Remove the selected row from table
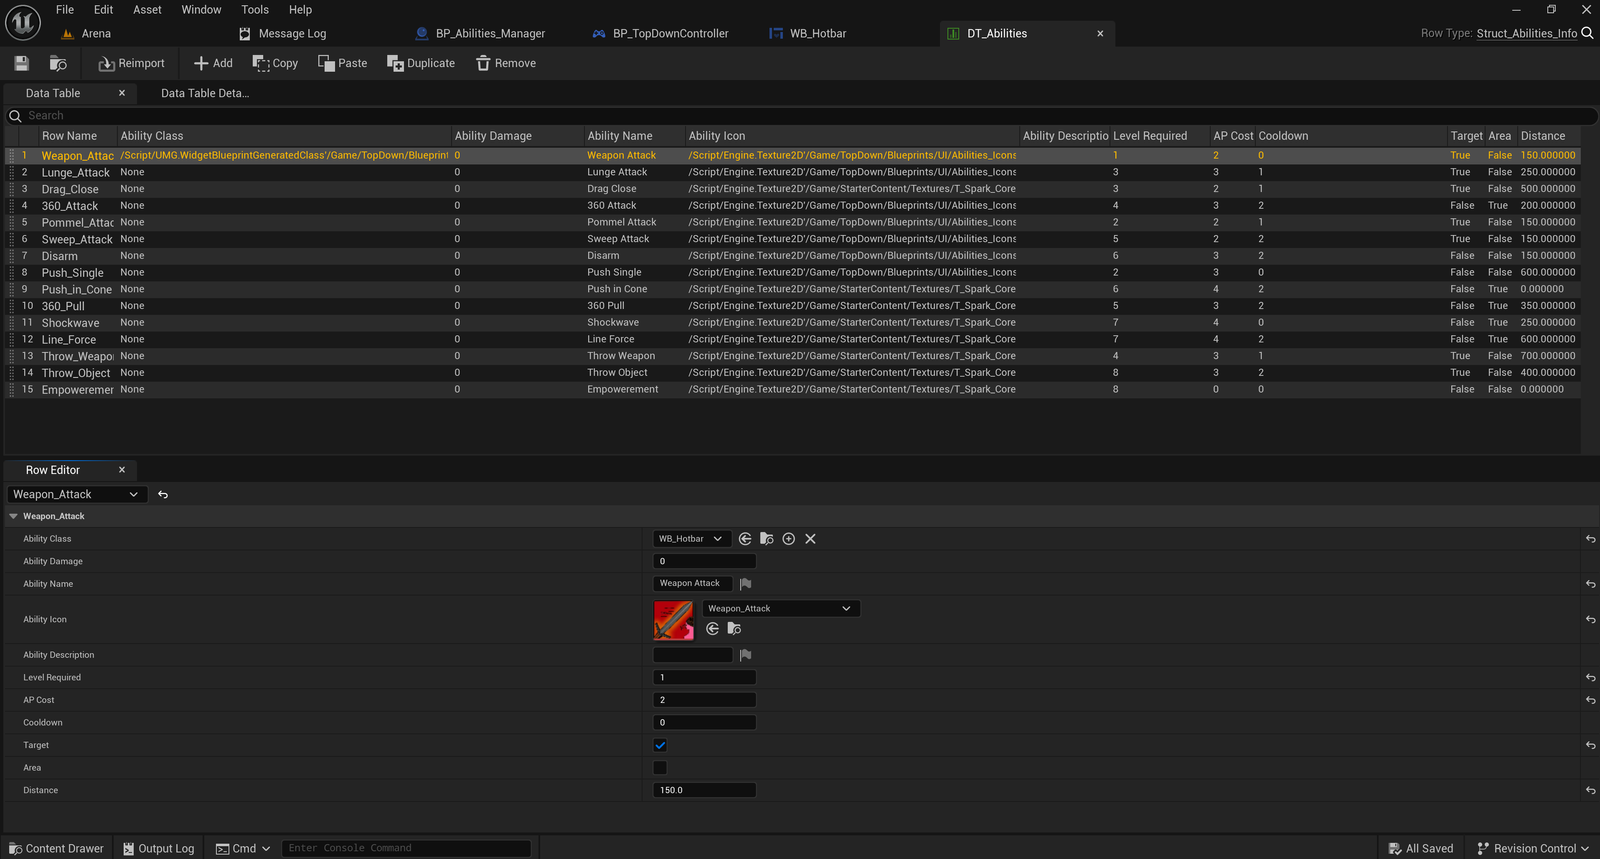1600x859 pixels. 506,63
